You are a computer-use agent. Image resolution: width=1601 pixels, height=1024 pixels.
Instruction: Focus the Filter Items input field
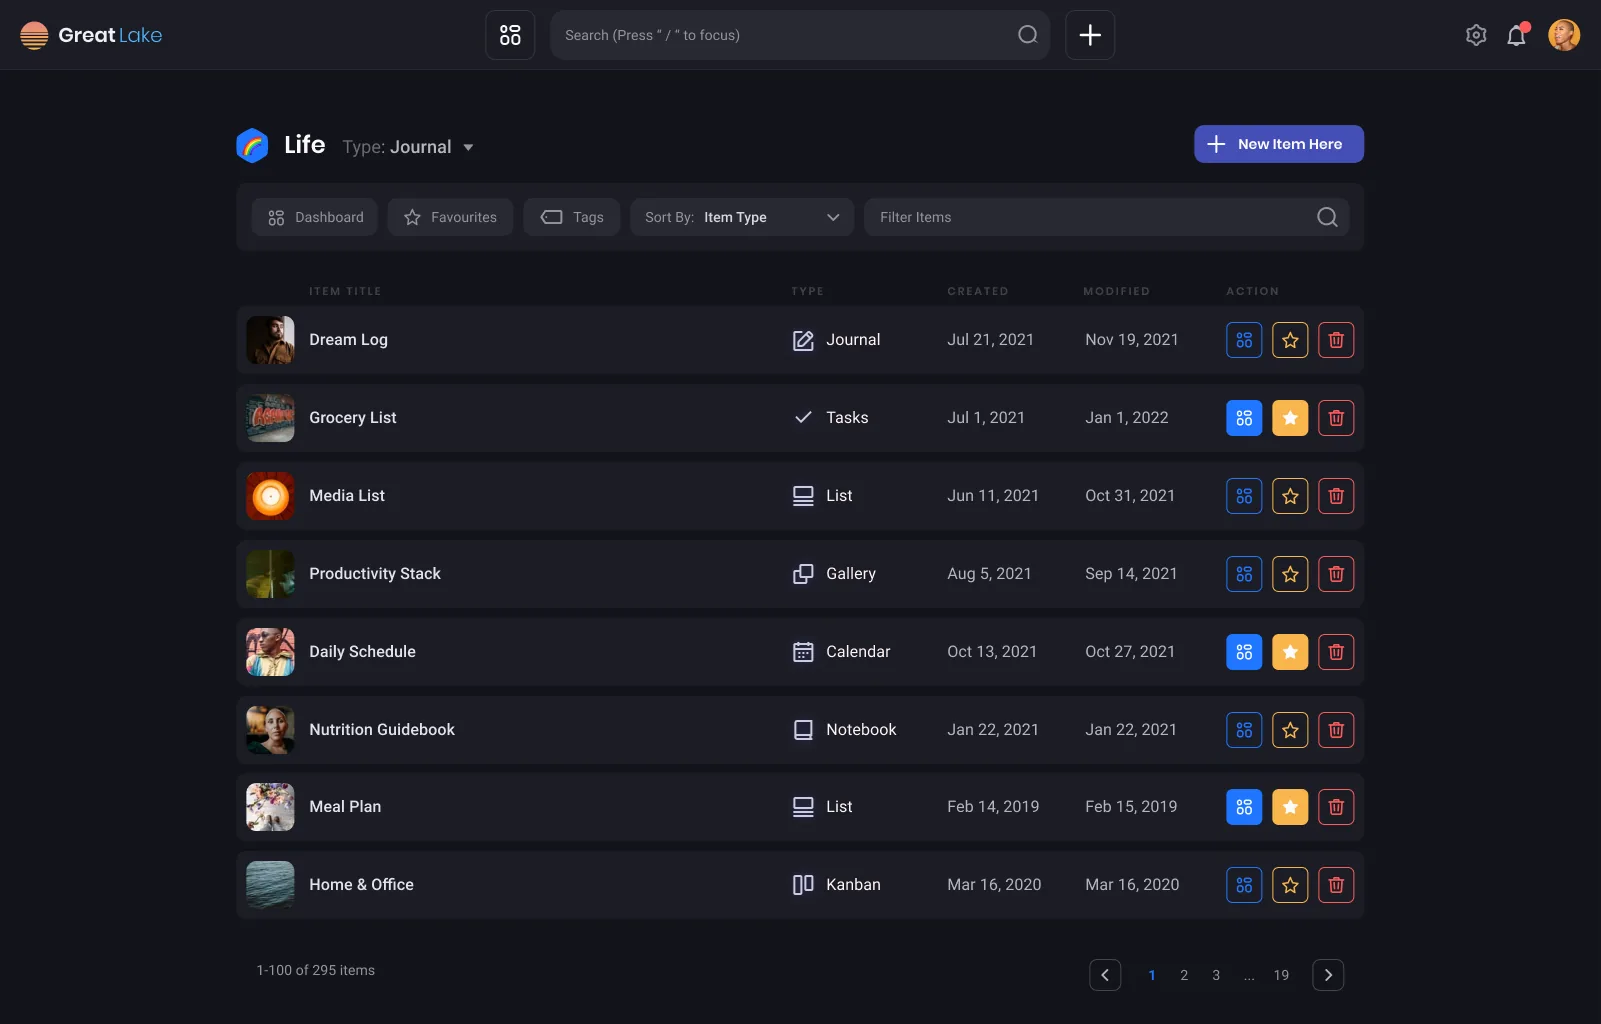coord(1107,217)
